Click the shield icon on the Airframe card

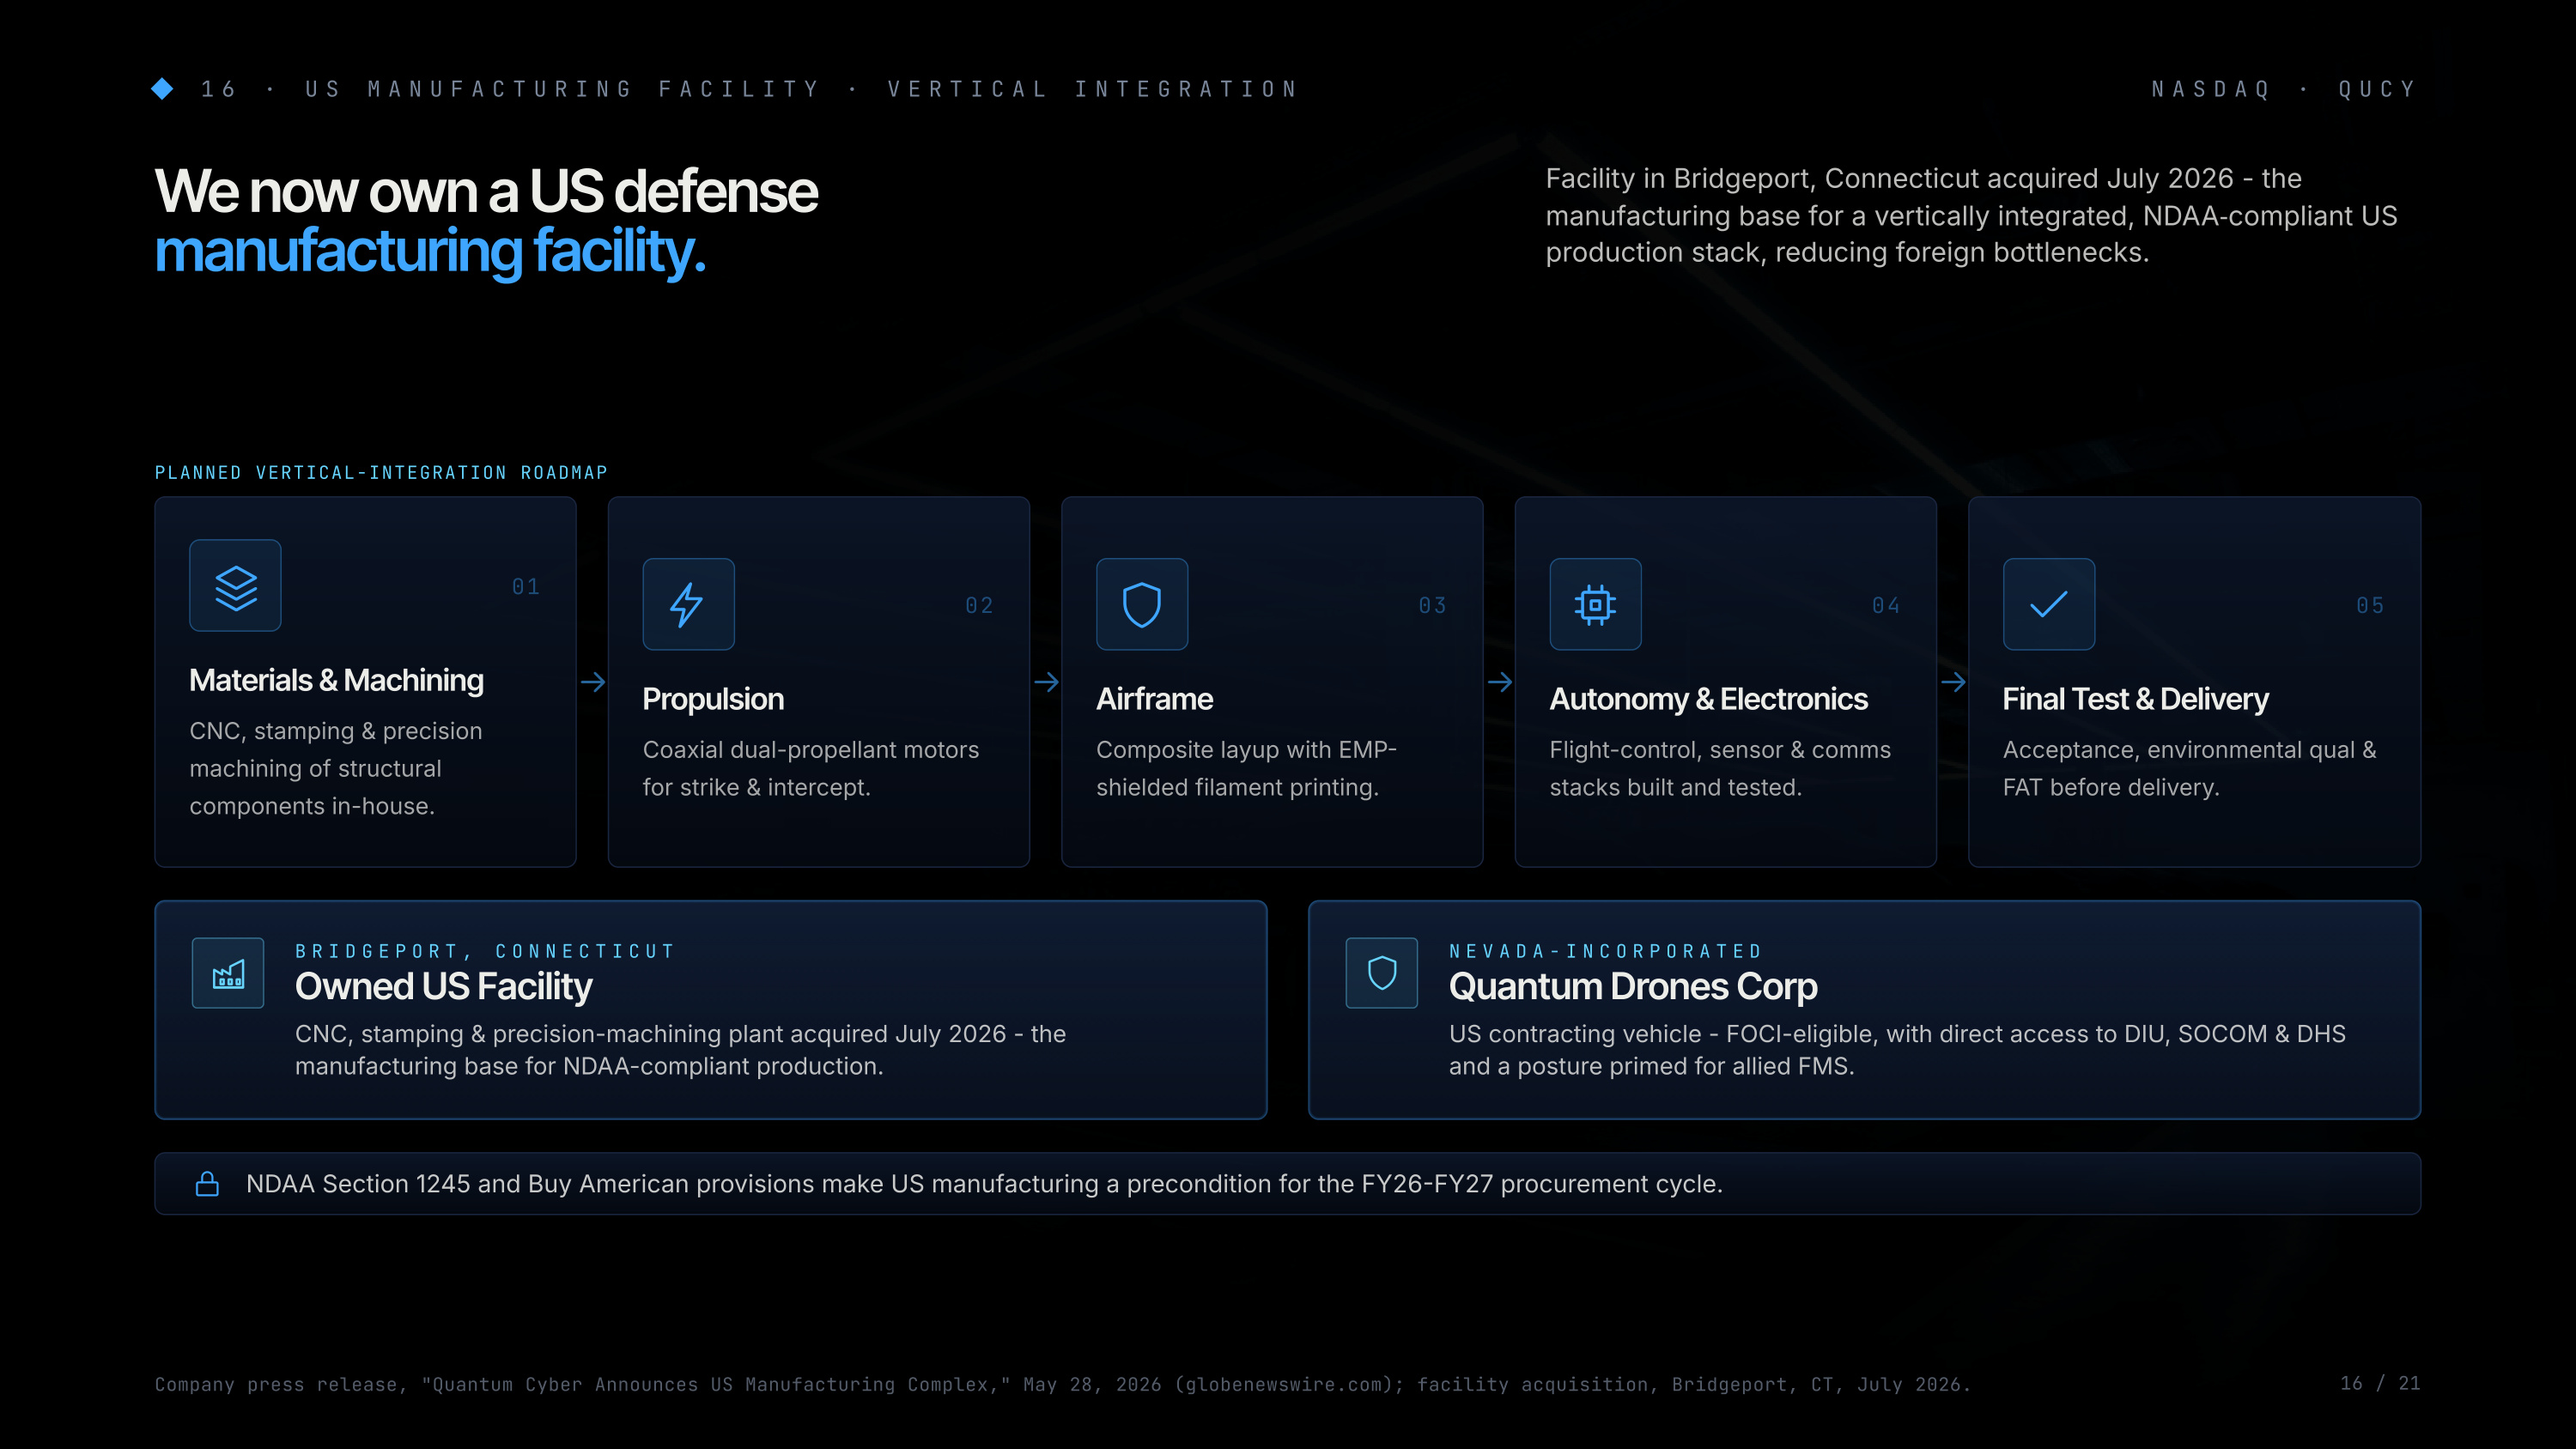pos(1142,605)
